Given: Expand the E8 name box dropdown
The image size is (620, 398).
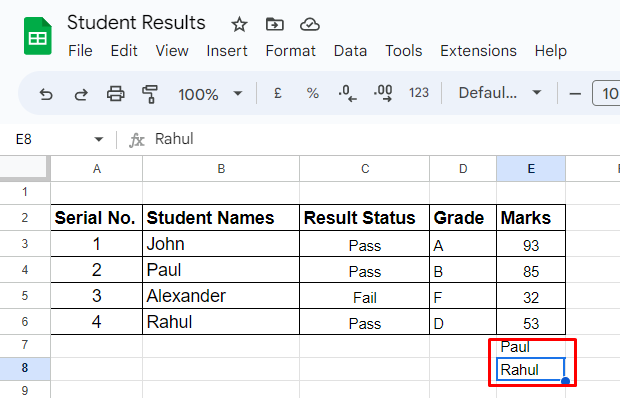Looking at the screenshot, I should (98, 139).
